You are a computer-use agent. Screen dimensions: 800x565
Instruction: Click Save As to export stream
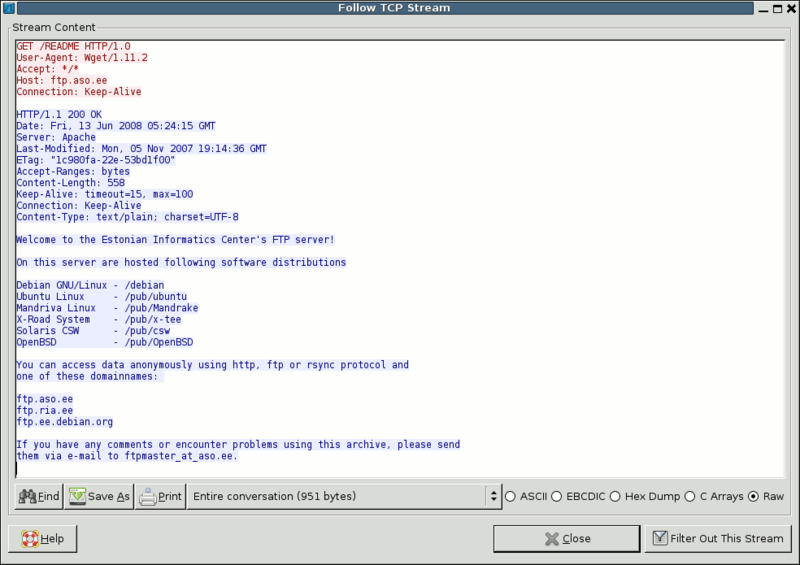coord(99,496)
